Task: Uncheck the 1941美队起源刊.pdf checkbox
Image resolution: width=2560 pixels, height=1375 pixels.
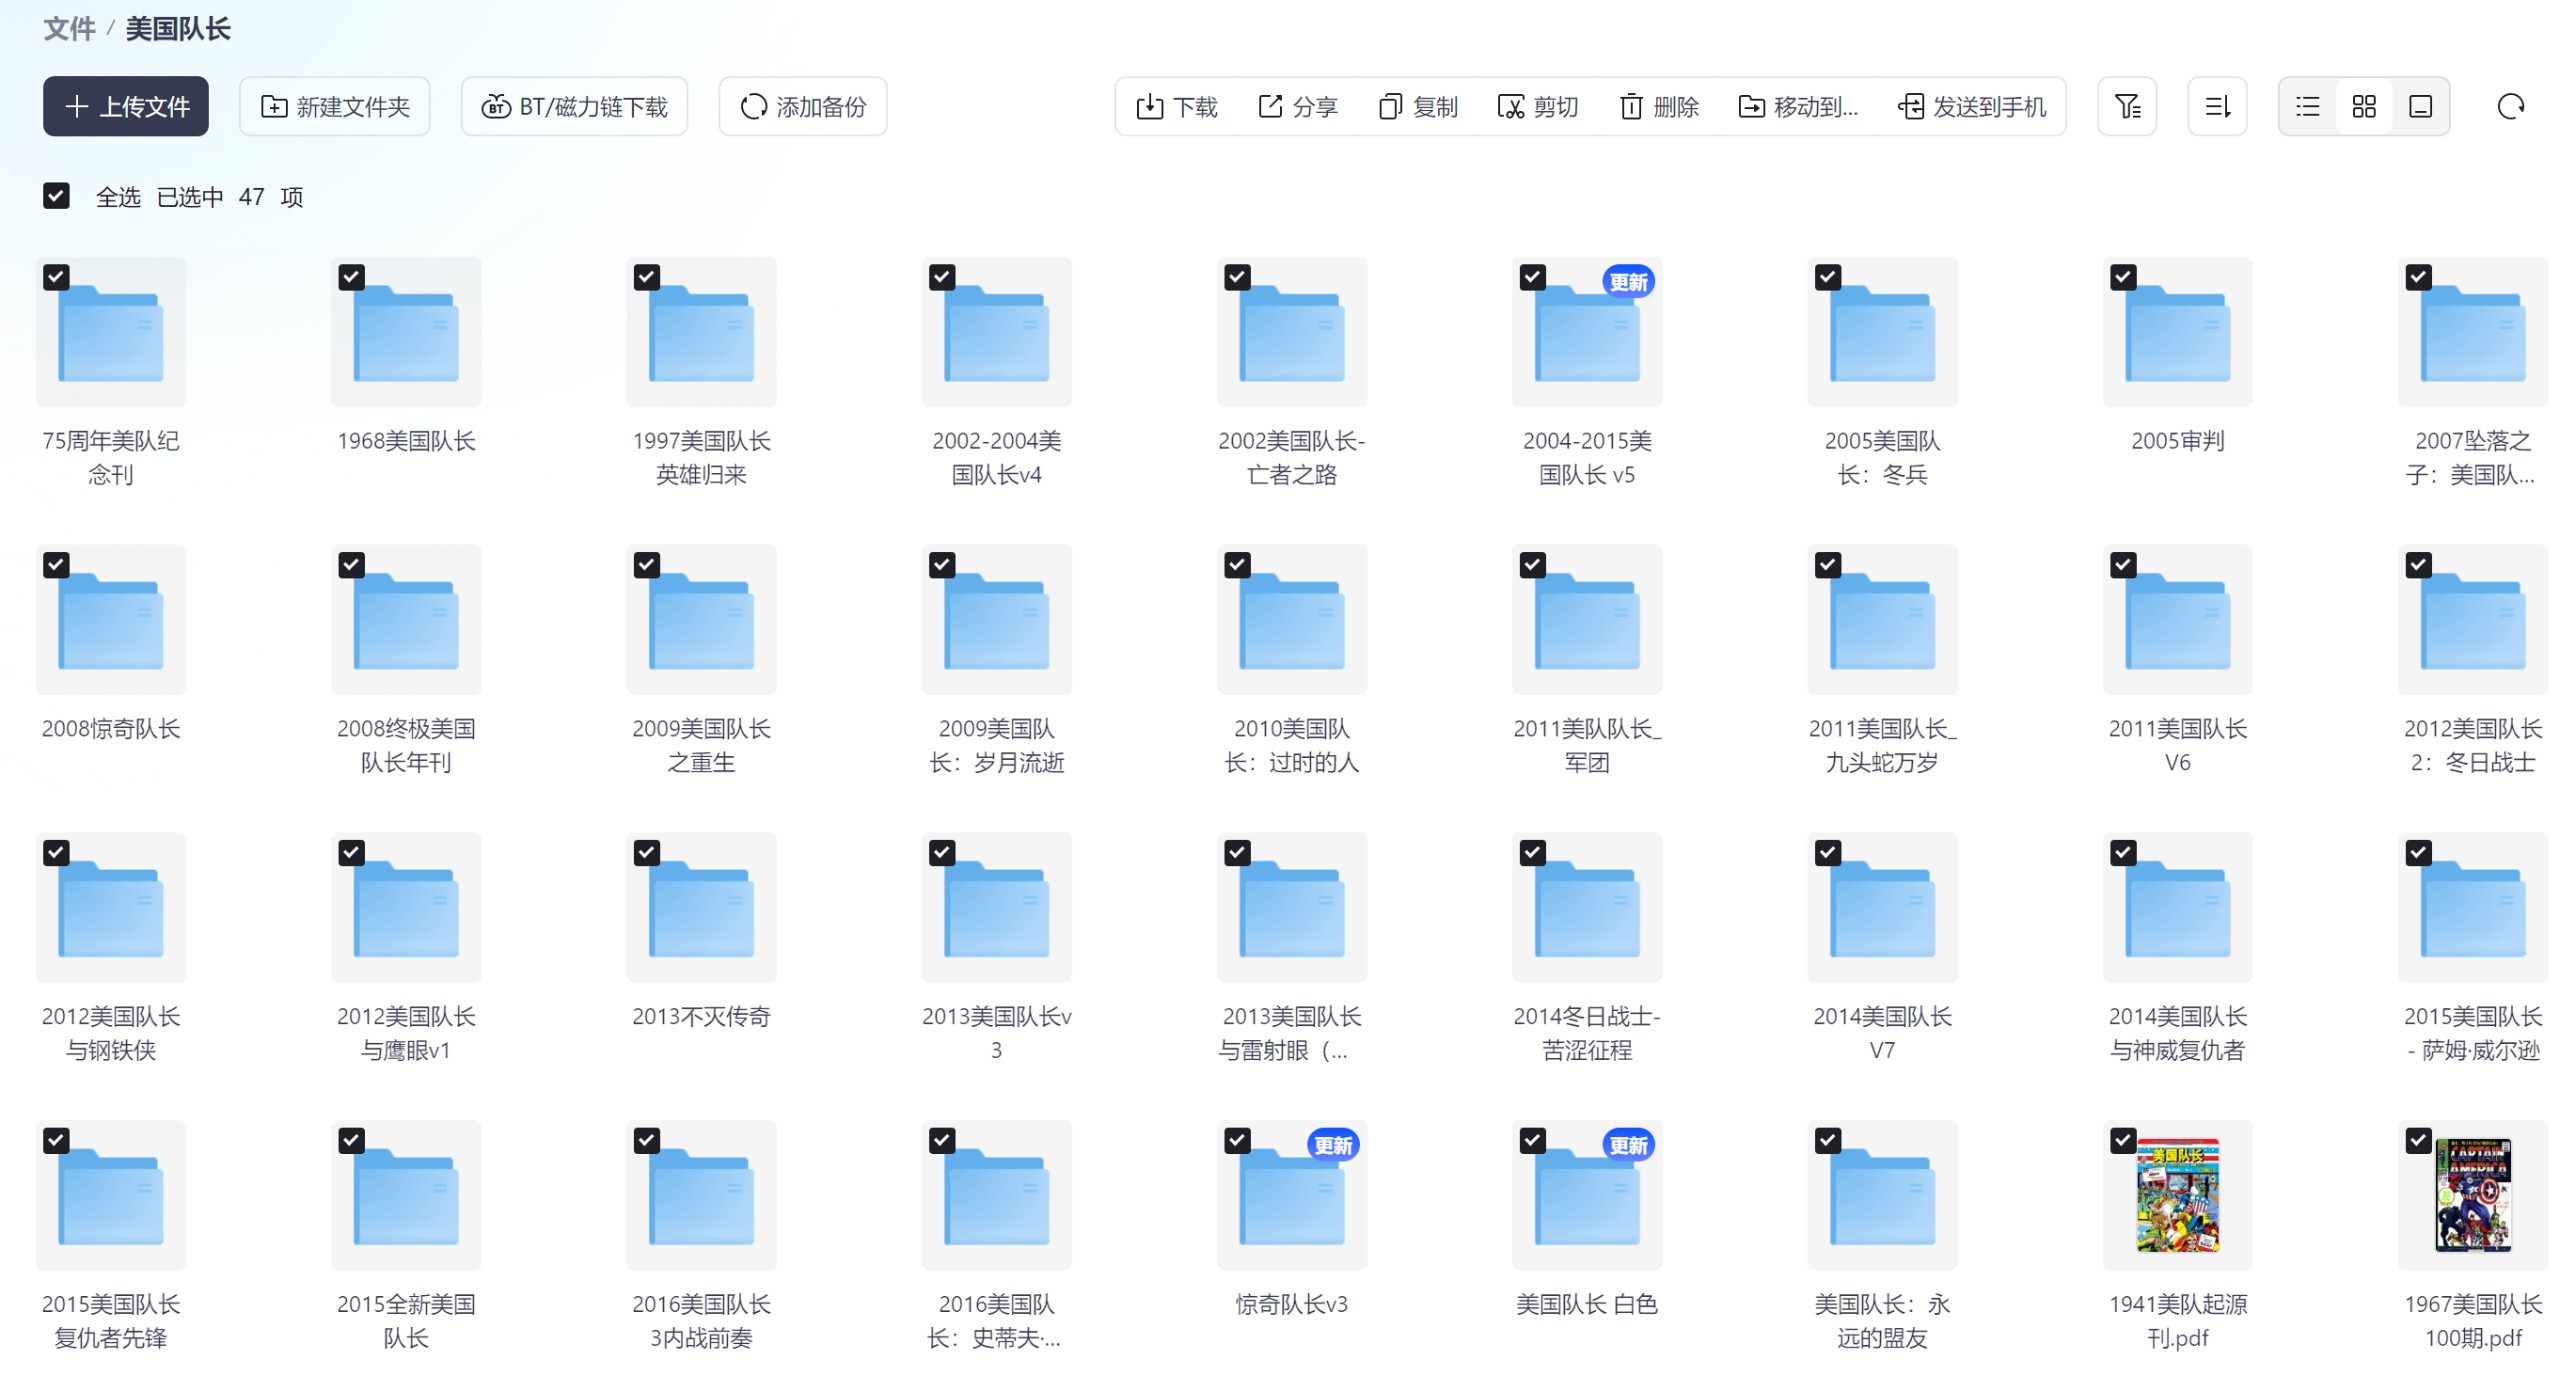Action: (x=2123, y=1140)
